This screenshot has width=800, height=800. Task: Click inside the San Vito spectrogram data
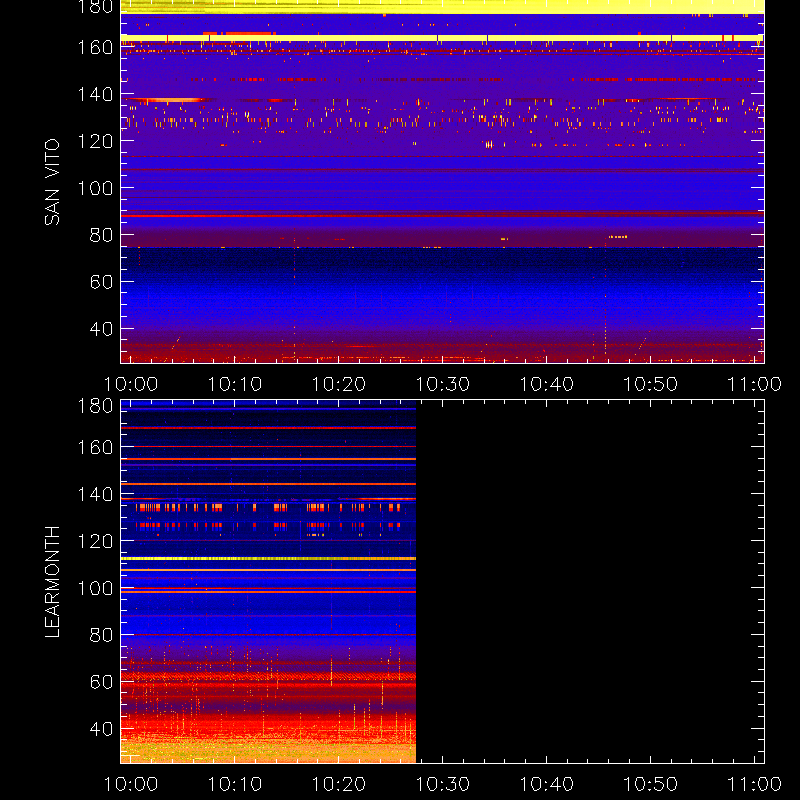point(442,182)
